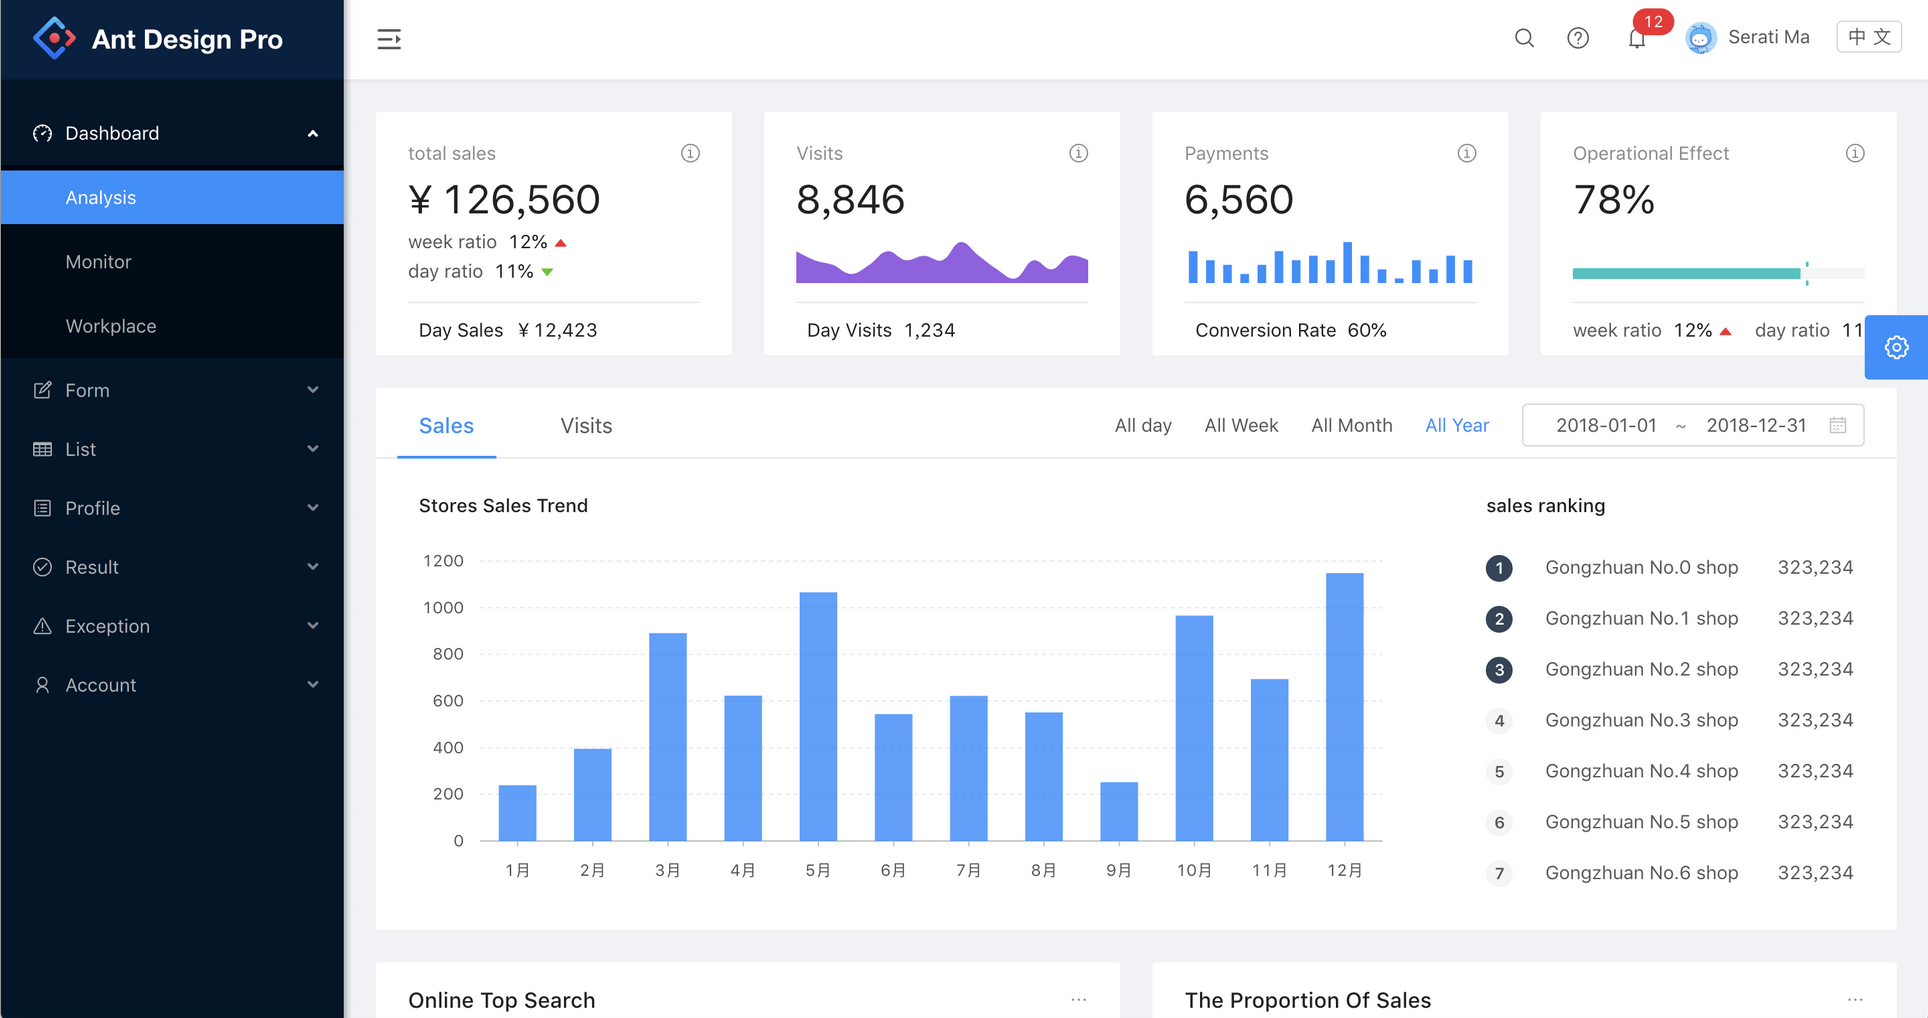Select the All Month filter
Viewport: 1928px width, 1018px height.
point(1351,426)
